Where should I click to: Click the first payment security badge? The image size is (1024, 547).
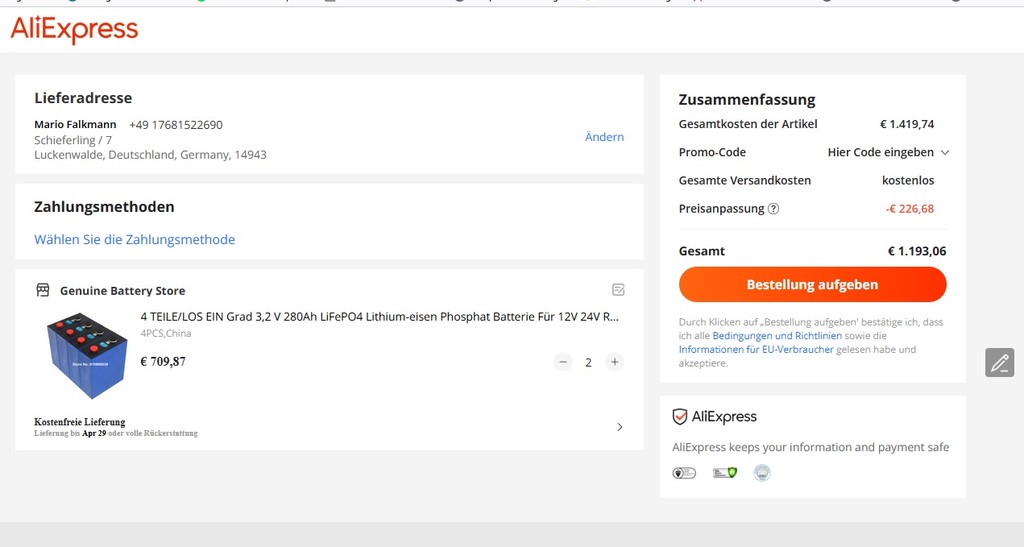[x=684, y=473]
